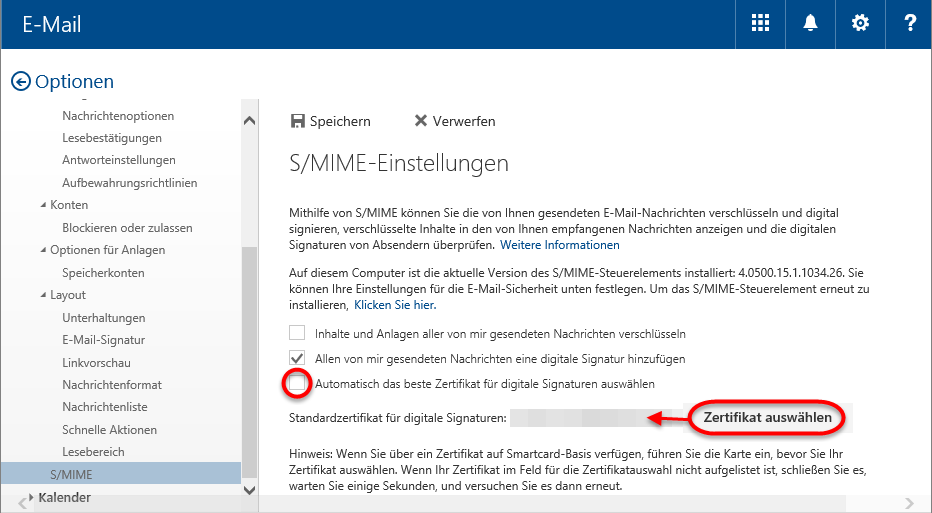Enable encryption of all sent messages checkbox
932x513 pixels.
pos(297,333)
